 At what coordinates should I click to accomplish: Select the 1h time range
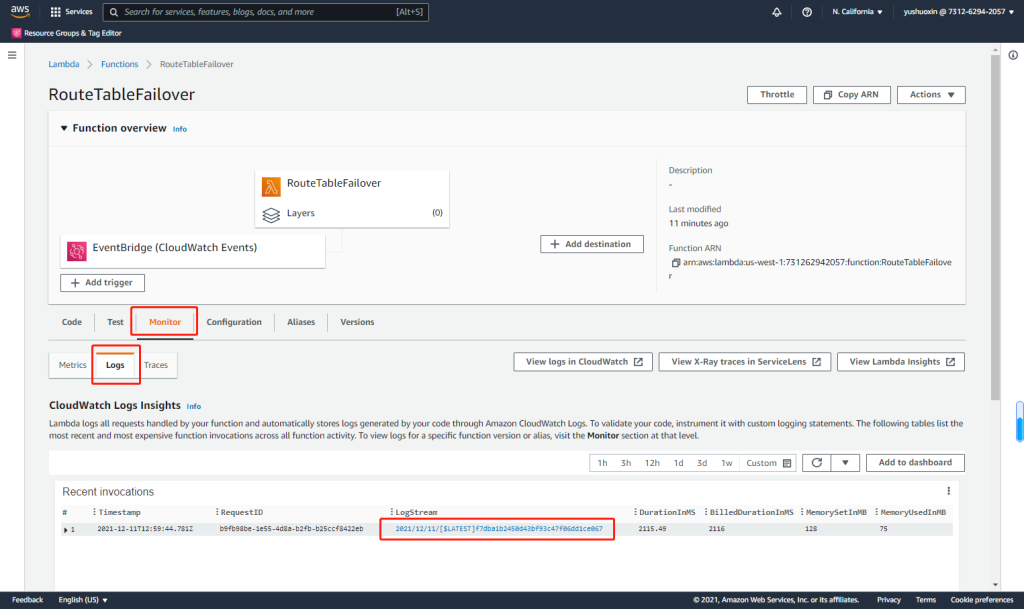pos(602,463)
